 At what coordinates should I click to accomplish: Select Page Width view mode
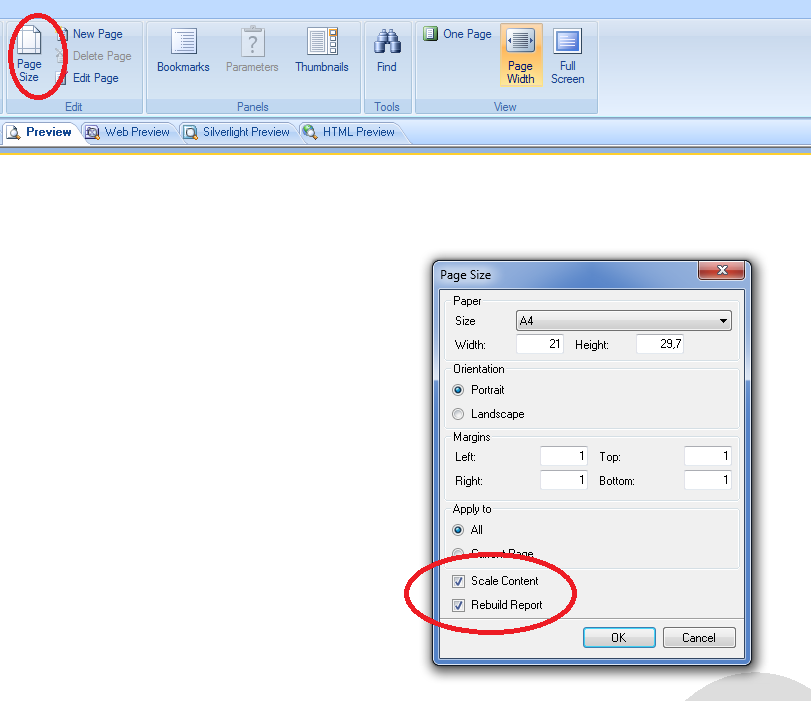521,55
